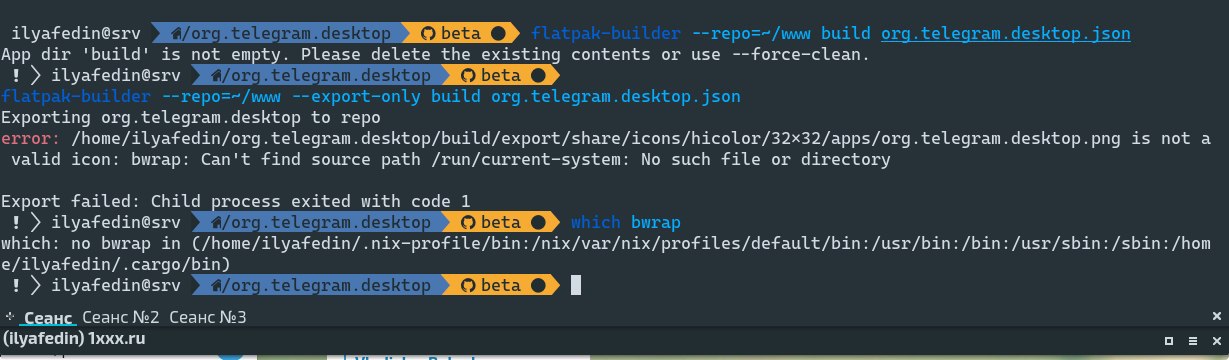Close the current session tab with X

1218,317
